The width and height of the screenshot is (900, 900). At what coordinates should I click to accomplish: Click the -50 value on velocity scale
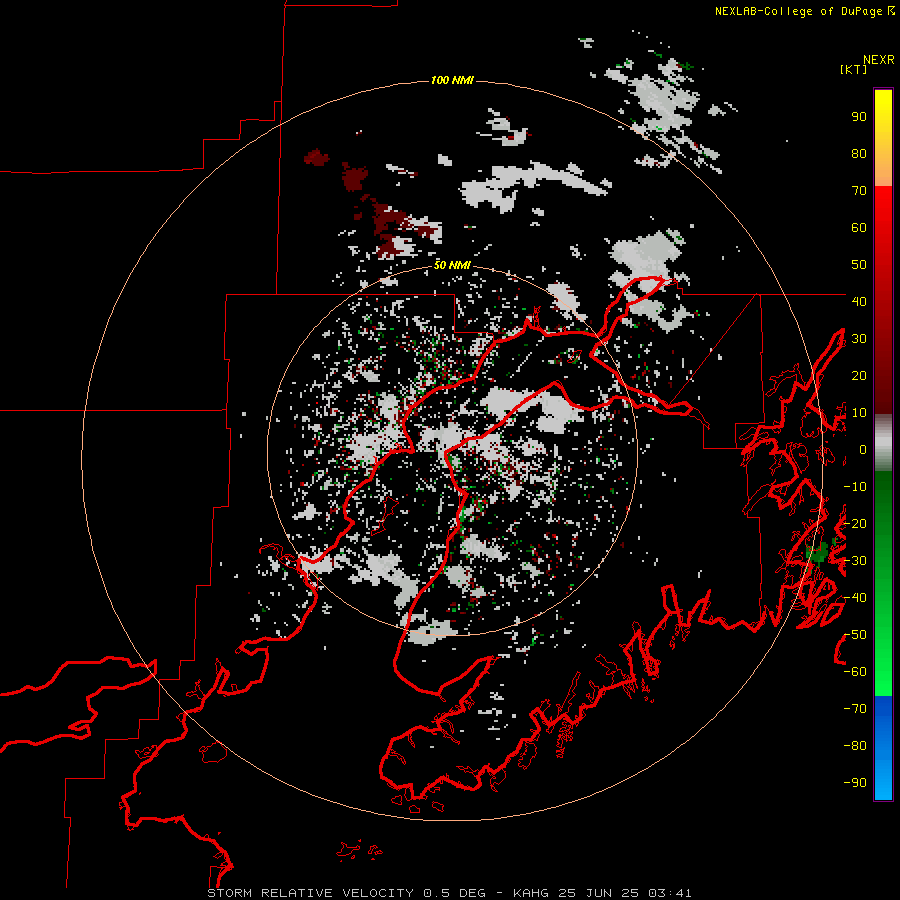(x=855, y=635)
